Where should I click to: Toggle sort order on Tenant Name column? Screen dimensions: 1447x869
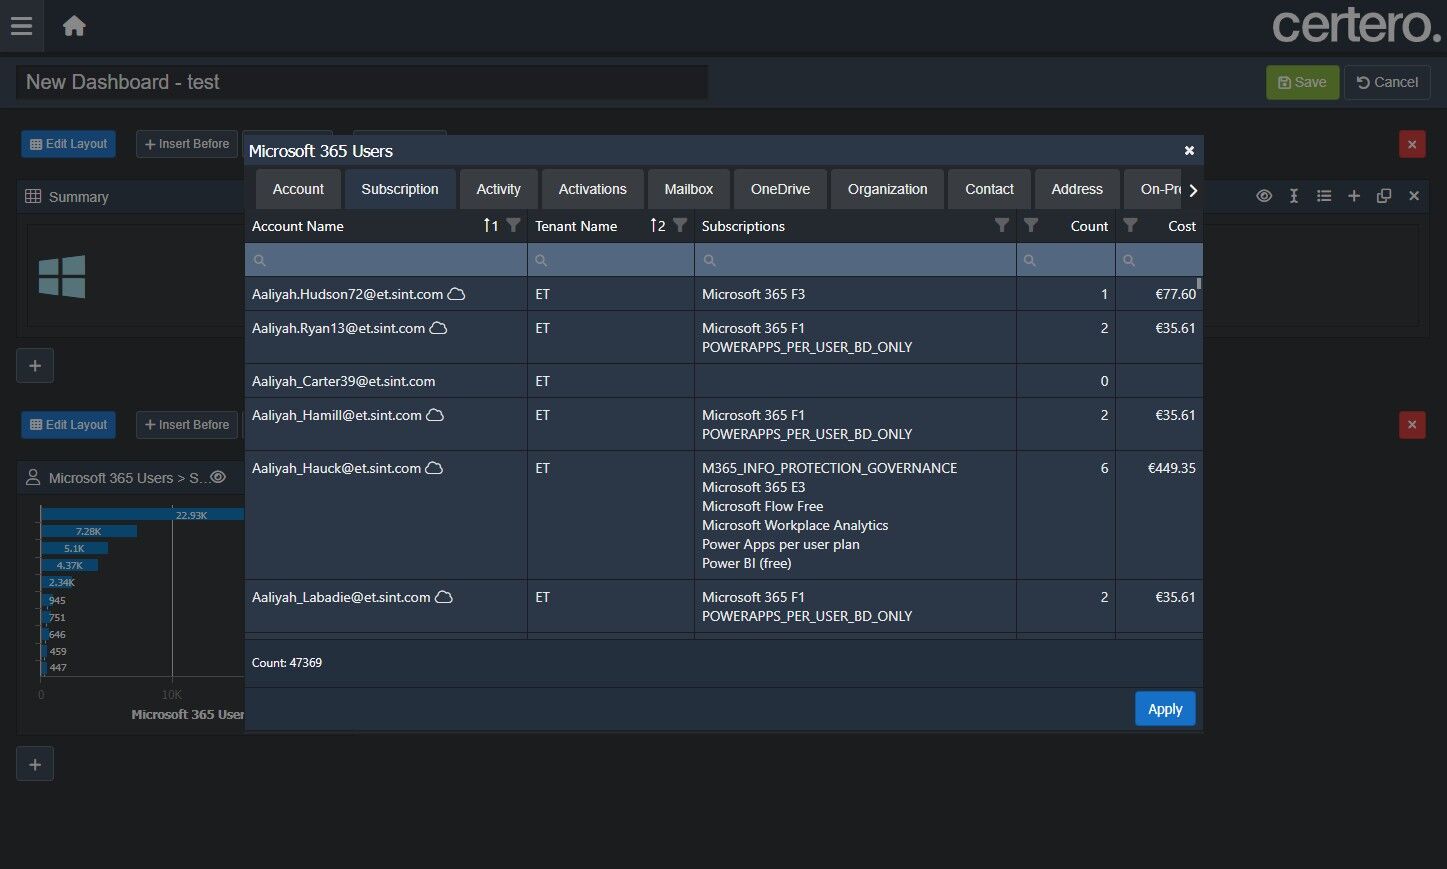657,226
